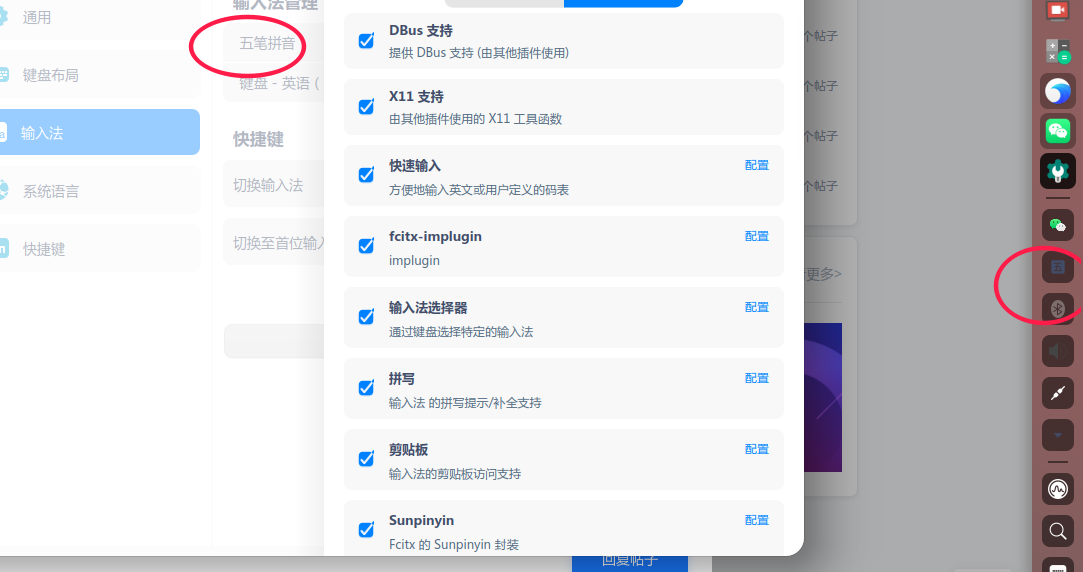Open 配置 for fcitx-implugin
The image size is (1083, 572).
coord(757,236)
